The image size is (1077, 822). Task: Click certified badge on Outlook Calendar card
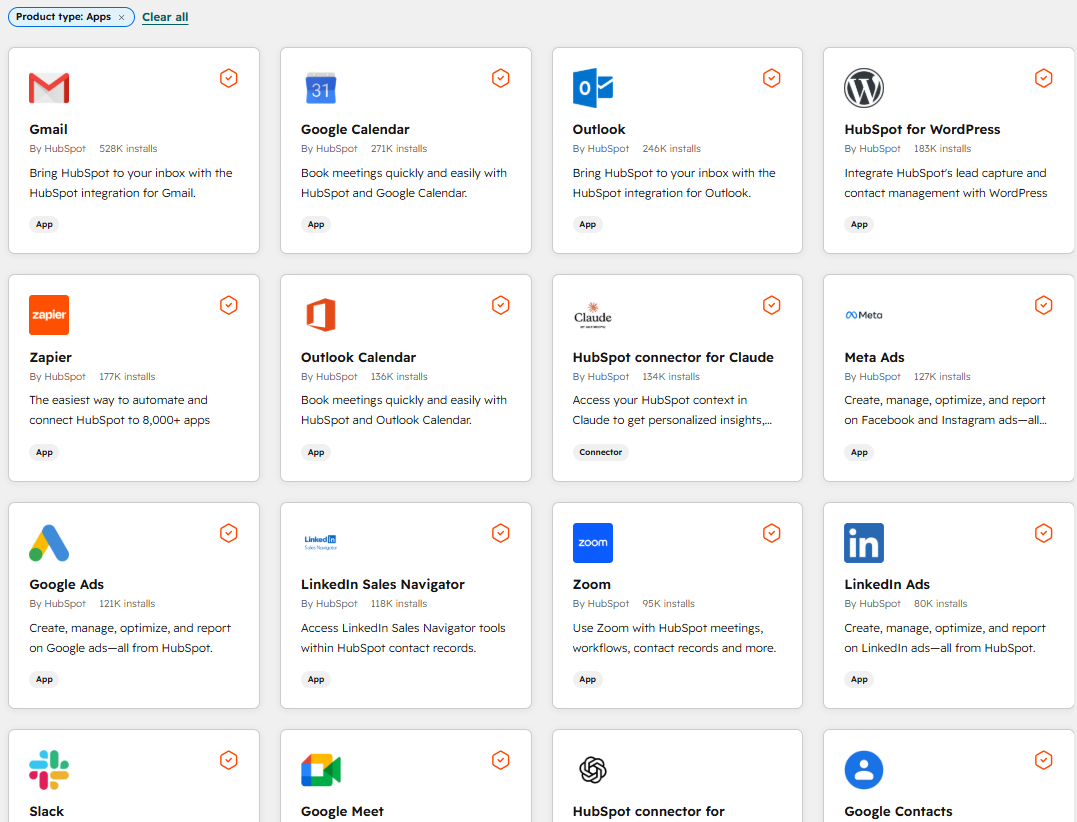[x=501, y=306]
